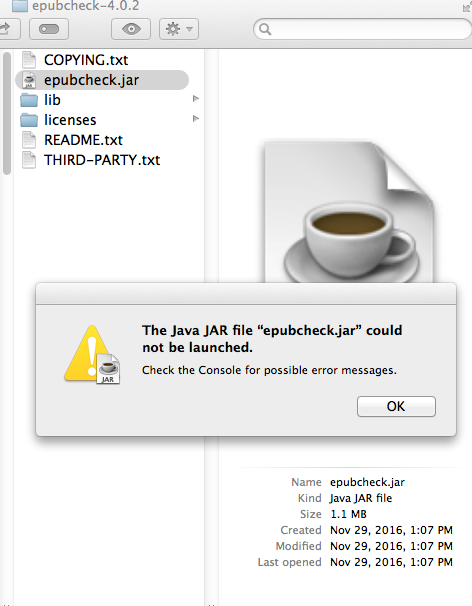
Task: Expand the lib folder disclosure arrow
Action: click(x=196, y=99)
